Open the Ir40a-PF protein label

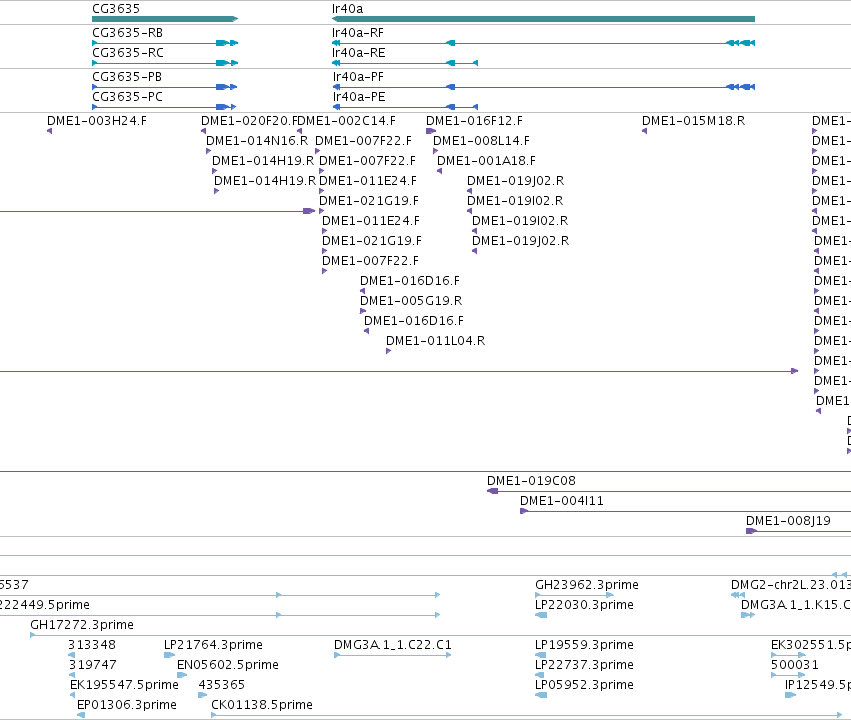click(358, 77)
